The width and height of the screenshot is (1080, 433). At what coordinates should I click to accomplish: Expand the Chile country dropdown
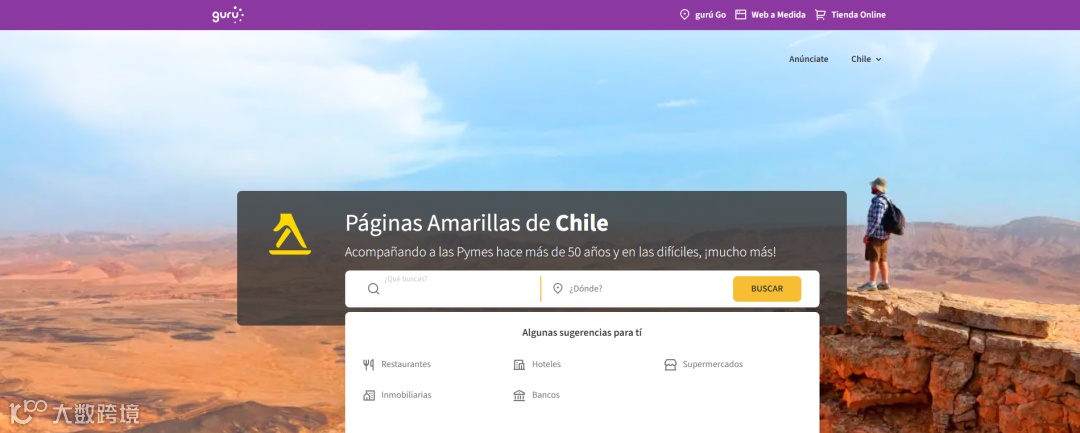point(866,59)
